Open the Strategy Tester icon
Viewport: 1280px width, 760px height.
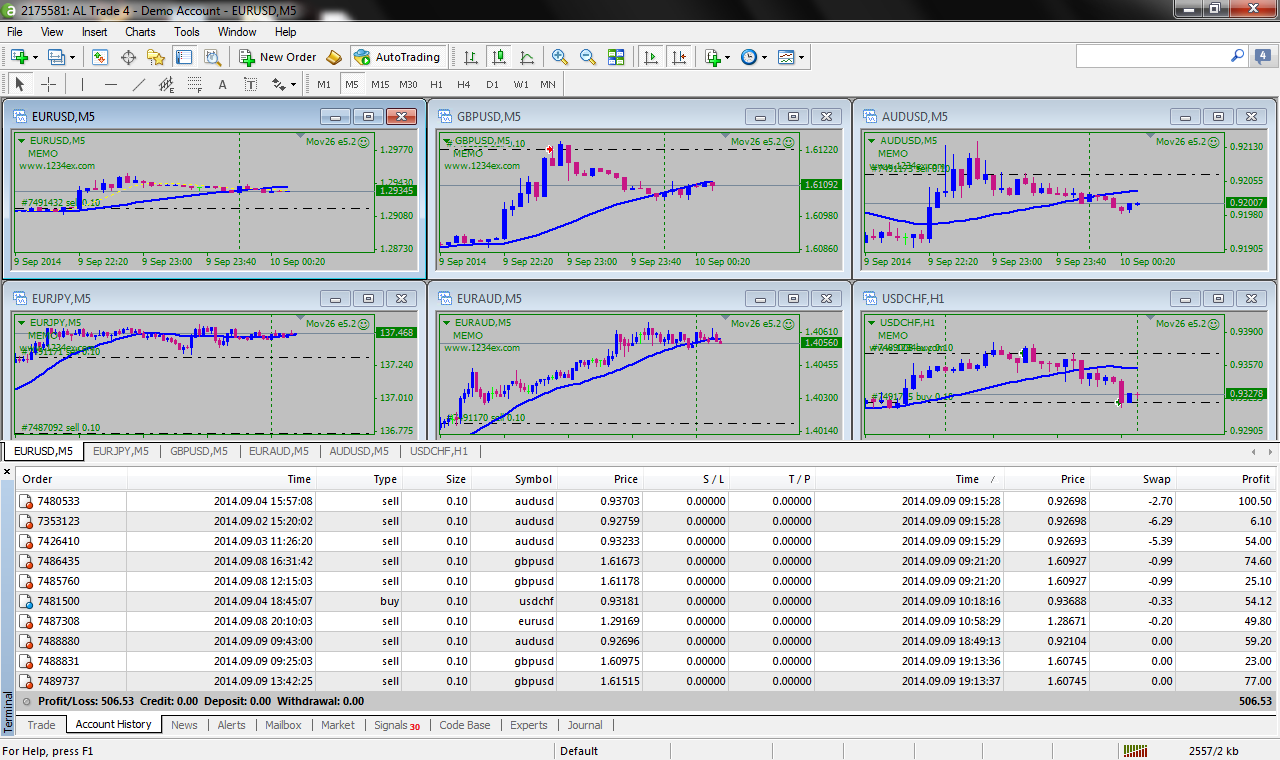tap(212, 57)
